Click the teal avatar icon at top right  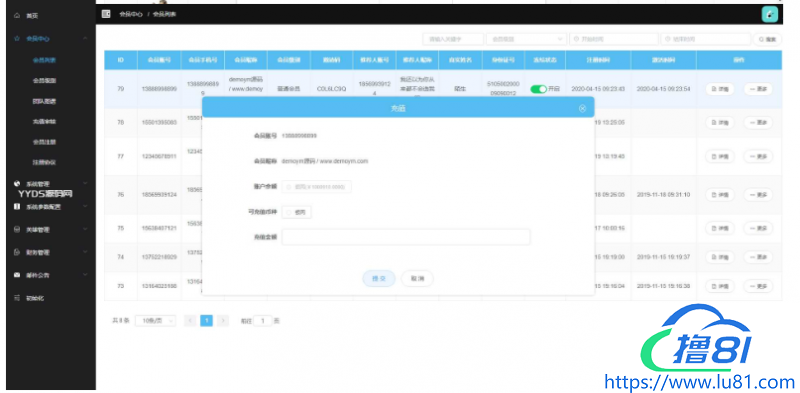769,14
